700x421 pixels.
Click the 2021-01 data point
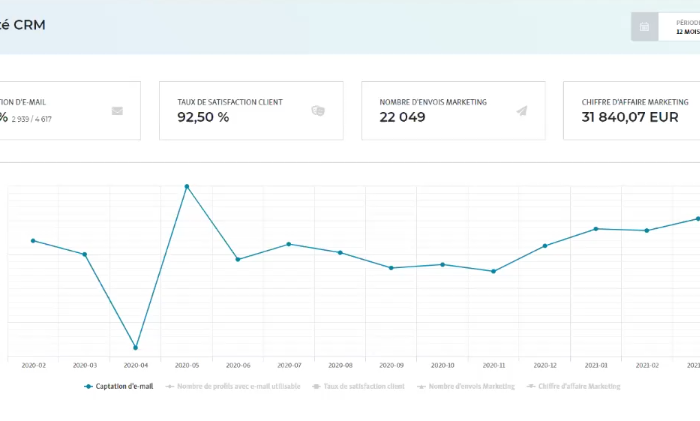(x=596, y=229)
